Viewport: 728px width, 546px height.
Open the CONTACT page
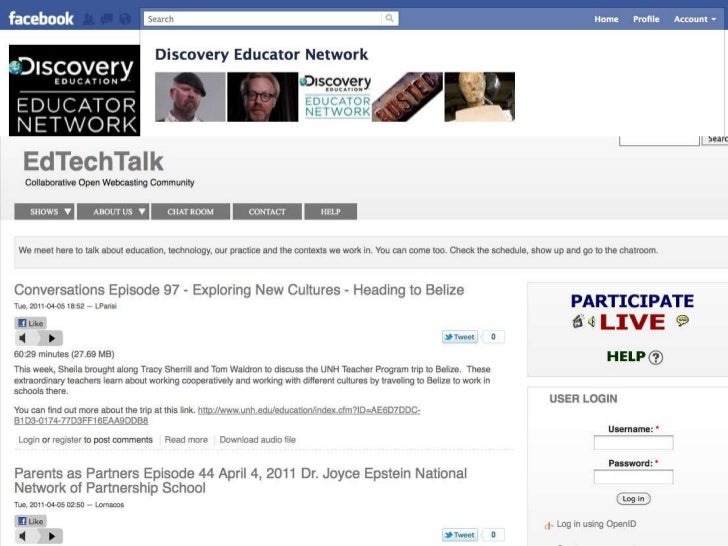tap(267, 212)
